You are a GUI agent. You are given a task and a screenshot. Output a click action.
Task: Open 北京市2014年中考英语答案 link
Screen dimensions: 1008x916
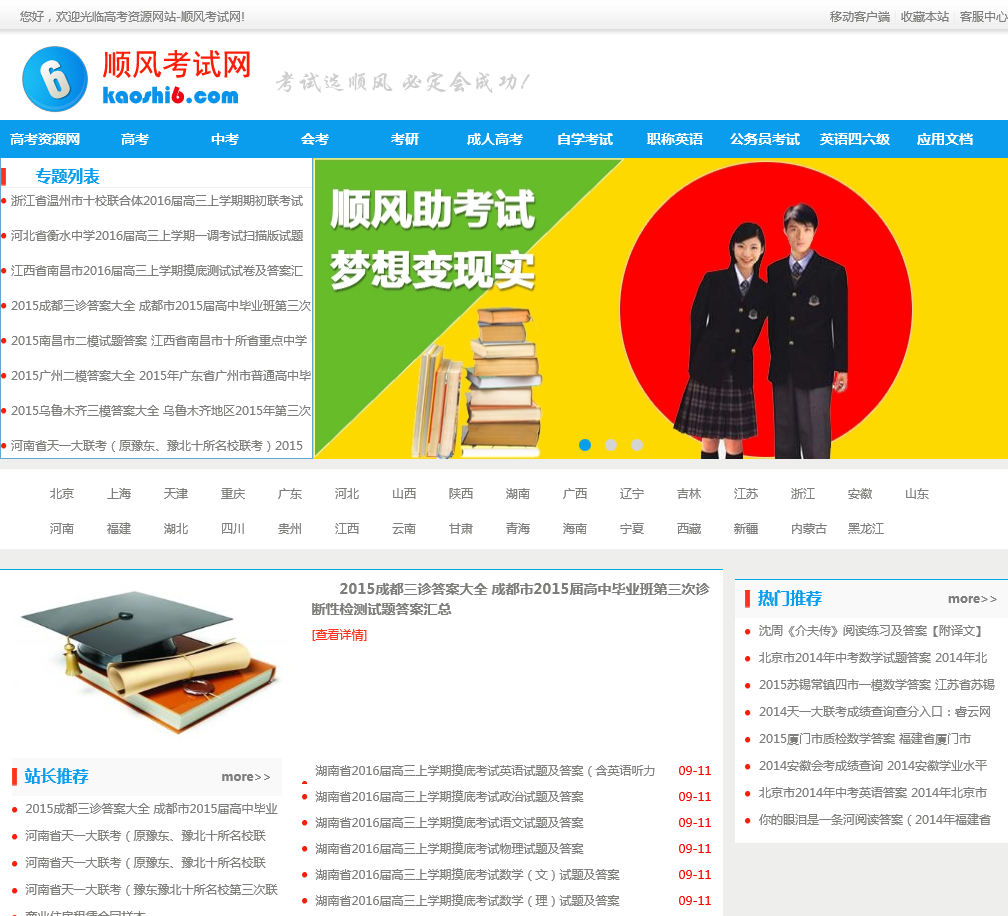point(872,793)
